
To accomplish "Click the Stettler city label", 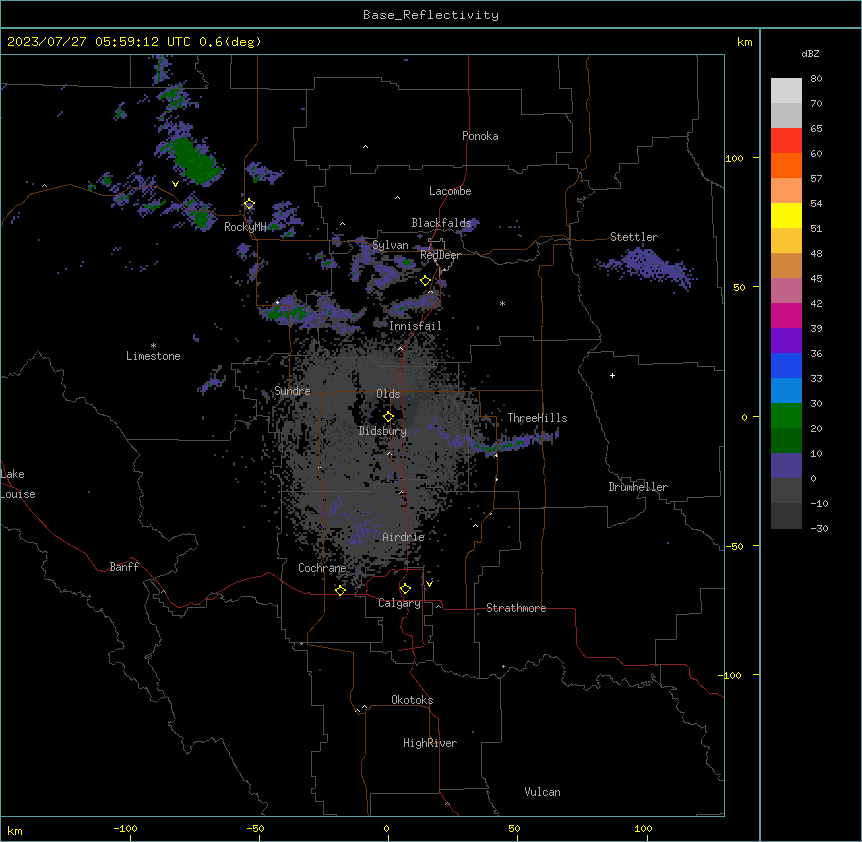I will tap(634, 237).
